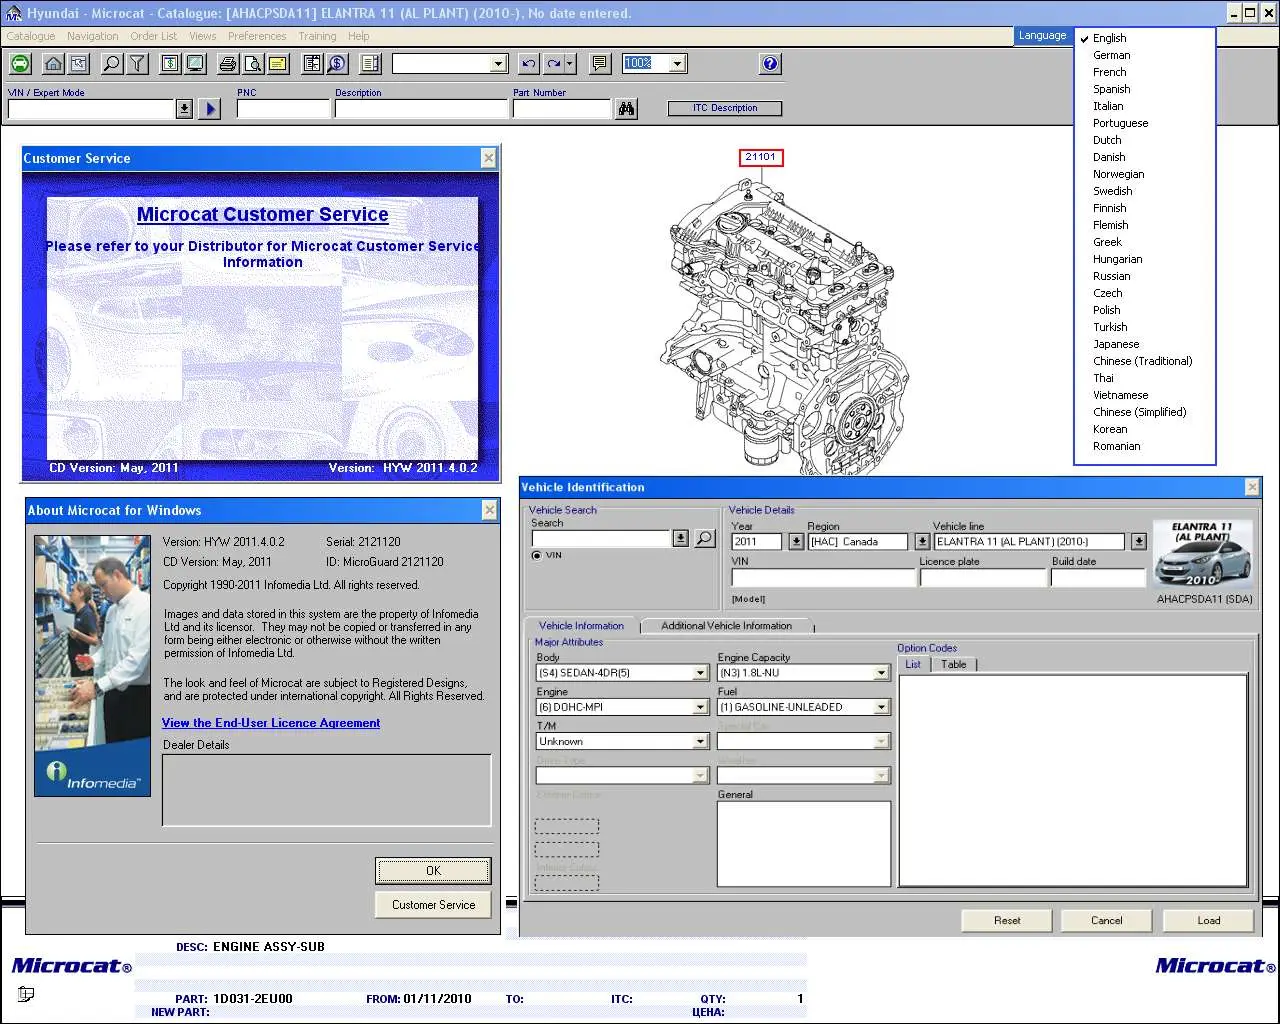Expand the zoom 100% dropdown

(x=677, y=63)
